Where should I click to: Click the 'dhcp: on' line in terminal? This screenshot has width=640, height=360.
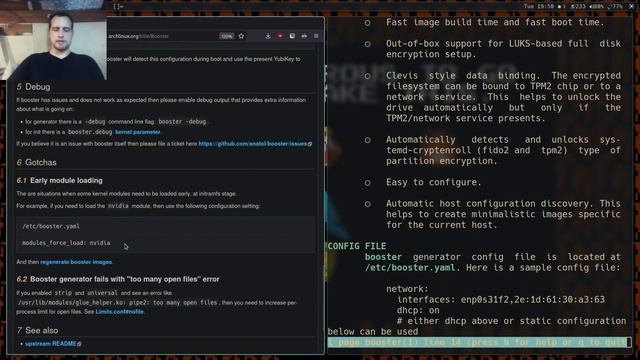(x=418, y=310)
